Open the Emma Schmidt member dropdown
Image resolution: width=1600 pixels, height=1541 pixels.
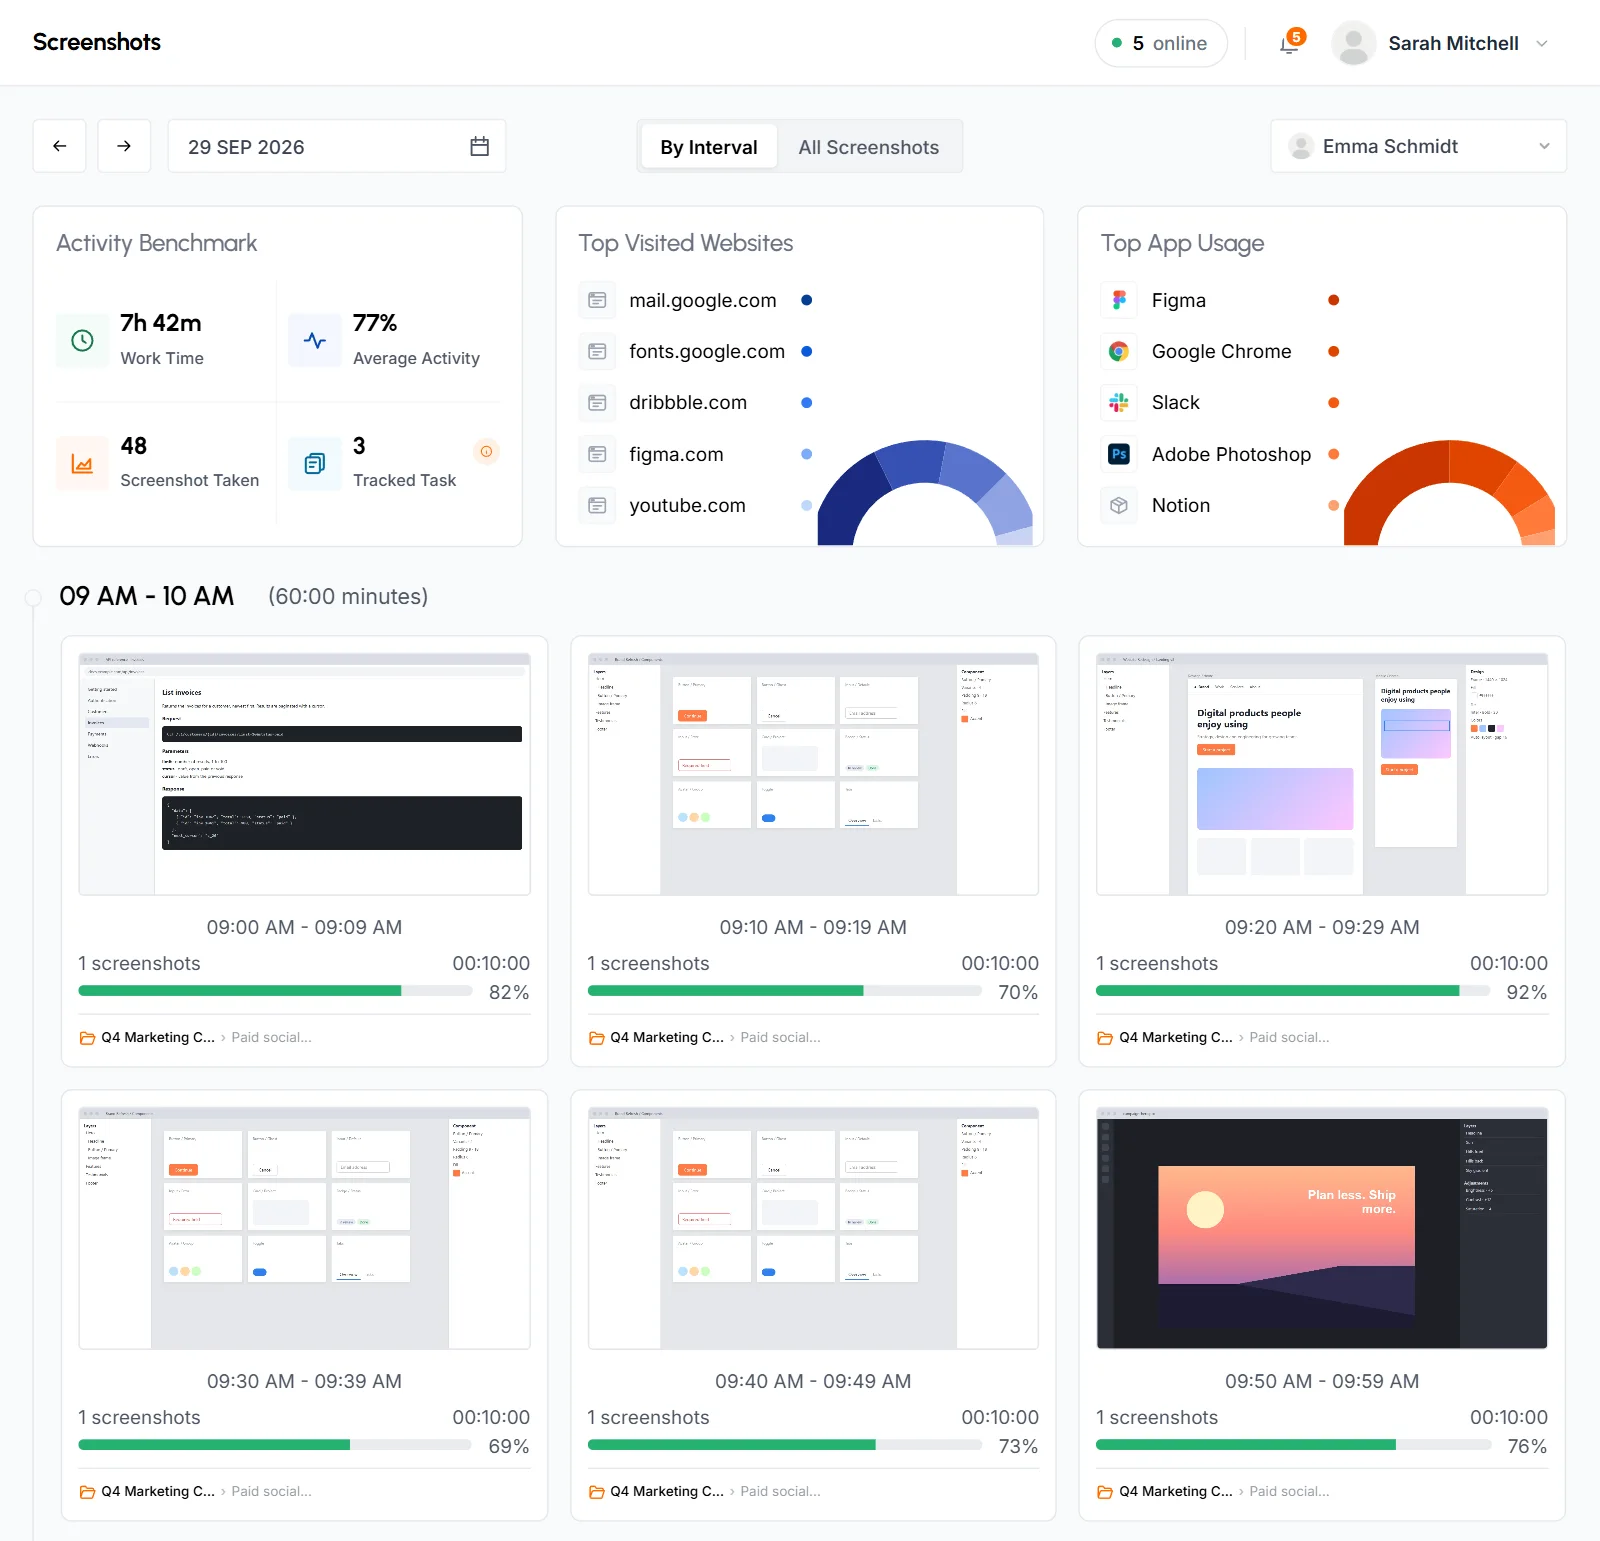pyautogui.click(x=1418, y=146)
